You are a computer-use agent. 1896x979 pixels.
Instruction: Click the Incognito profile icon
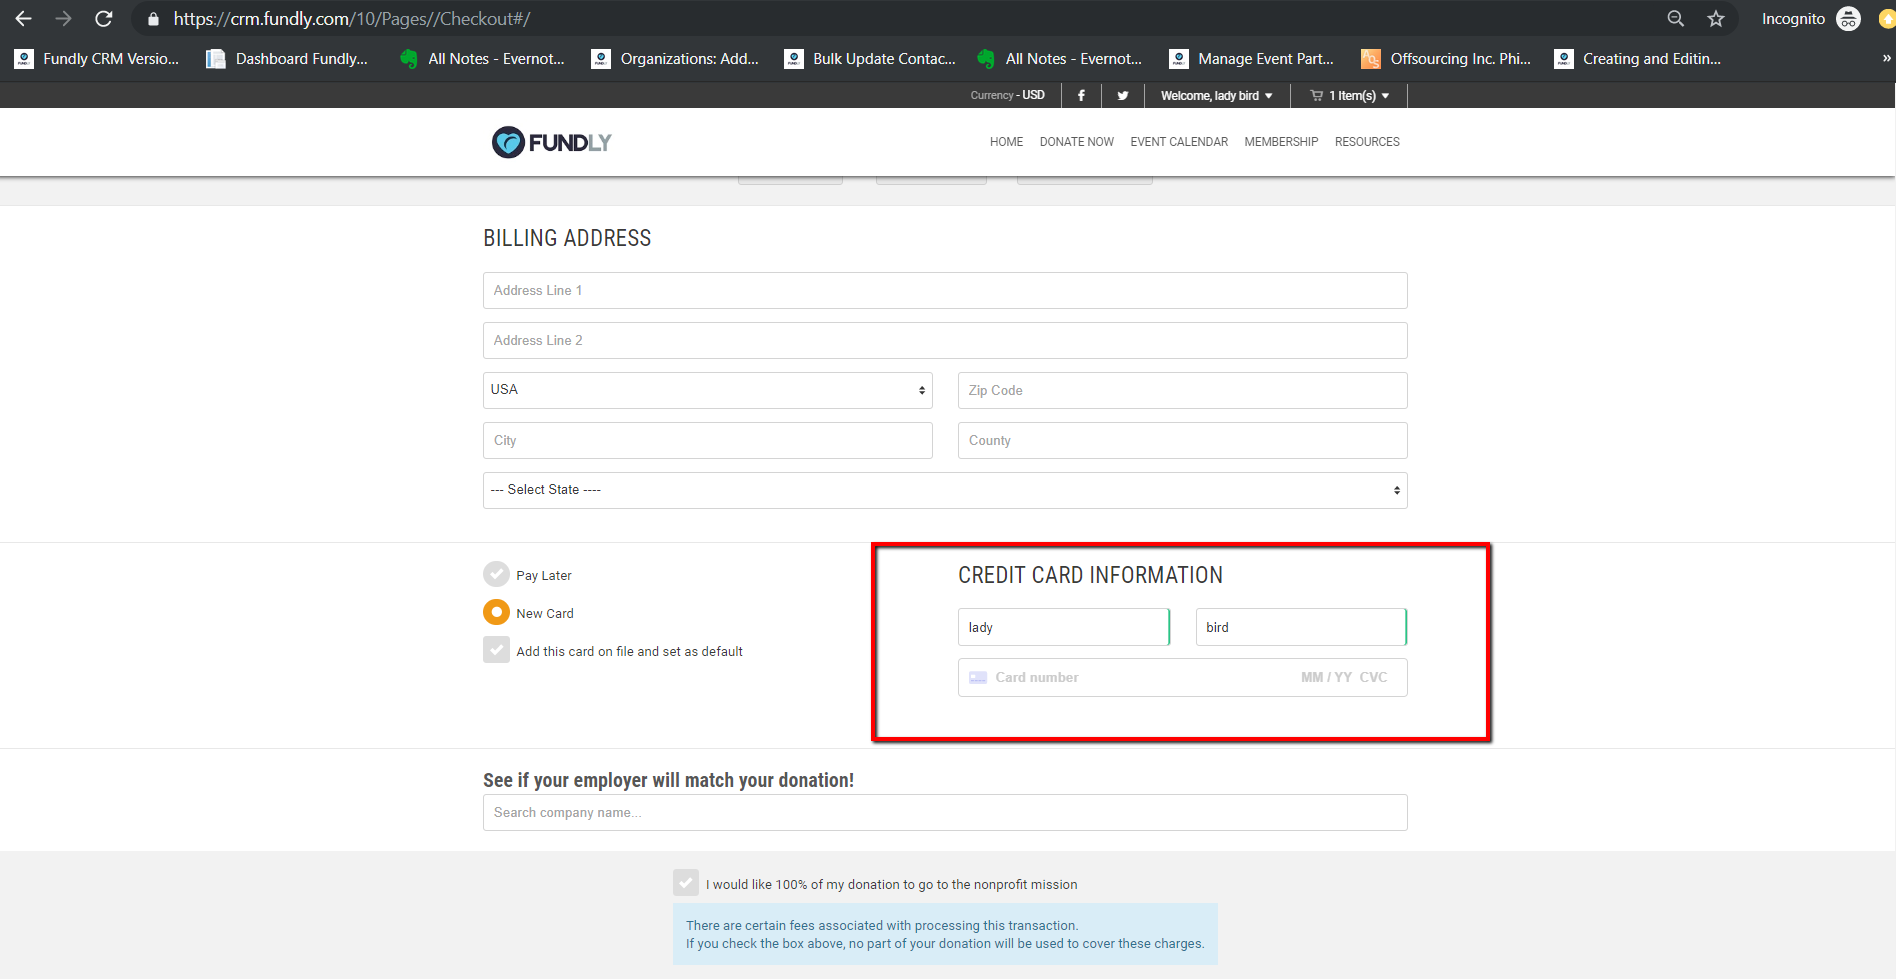1848,18
